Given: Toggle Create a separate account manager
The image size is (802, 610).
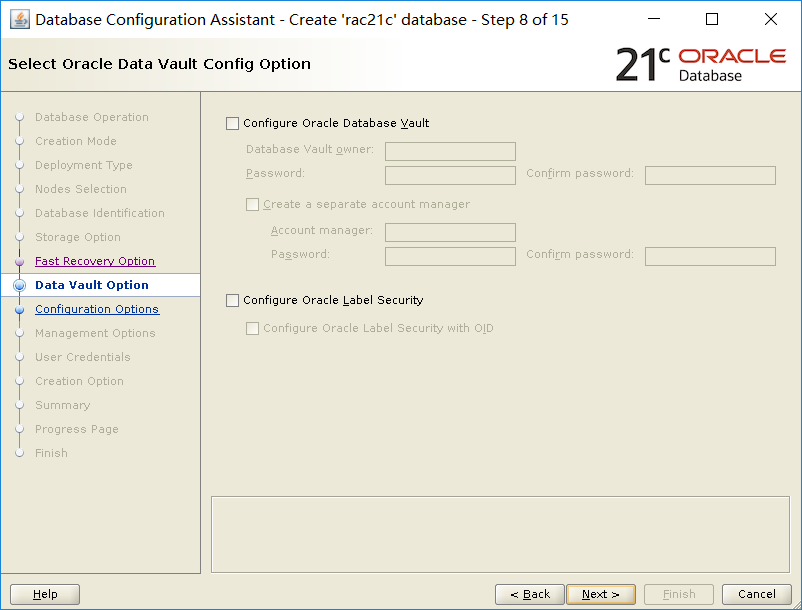Looking at the screenshot, I should 252,205.
